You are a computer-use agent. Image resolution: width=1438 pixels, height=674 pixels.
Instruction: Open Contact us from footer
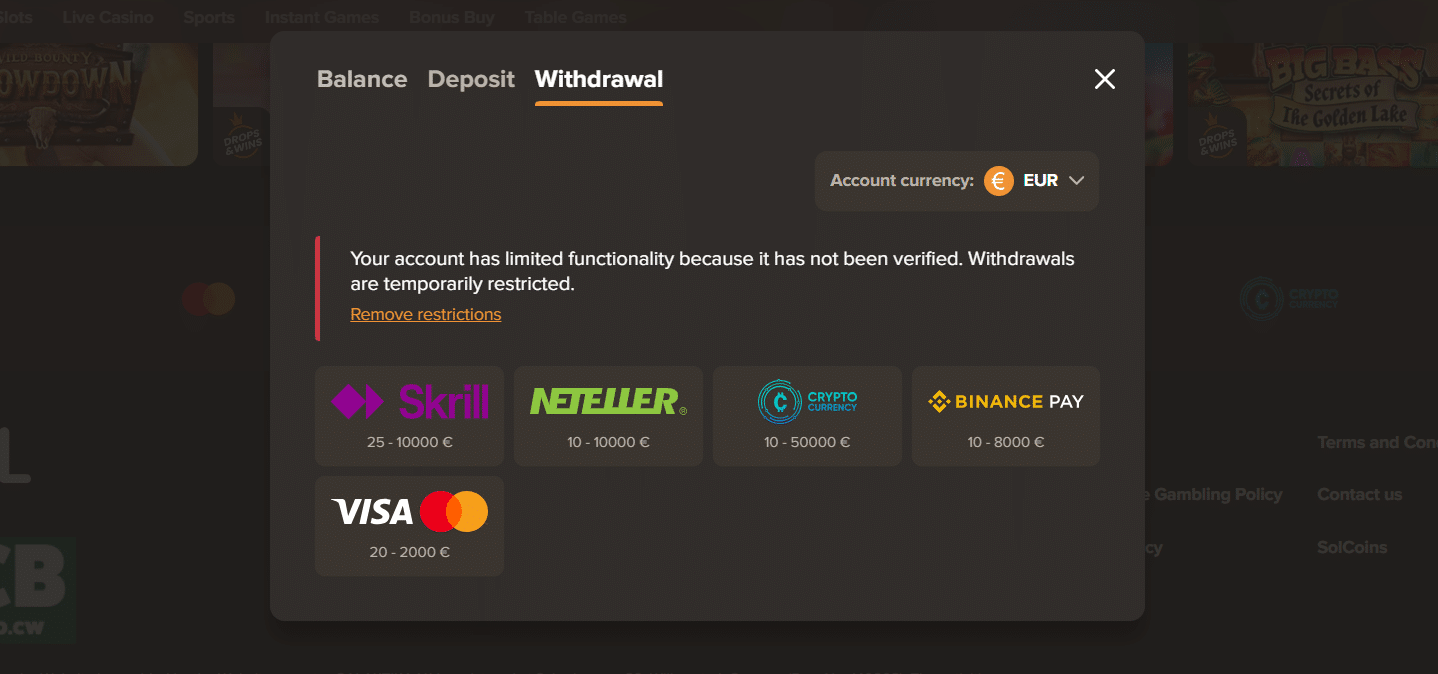pyautogui.click(x=1359, y=494)
